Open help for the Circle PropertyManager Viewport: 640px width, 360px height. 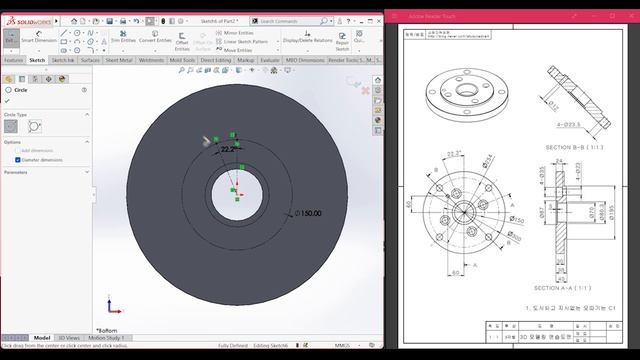pyautogui.click(x=84, y=90)
